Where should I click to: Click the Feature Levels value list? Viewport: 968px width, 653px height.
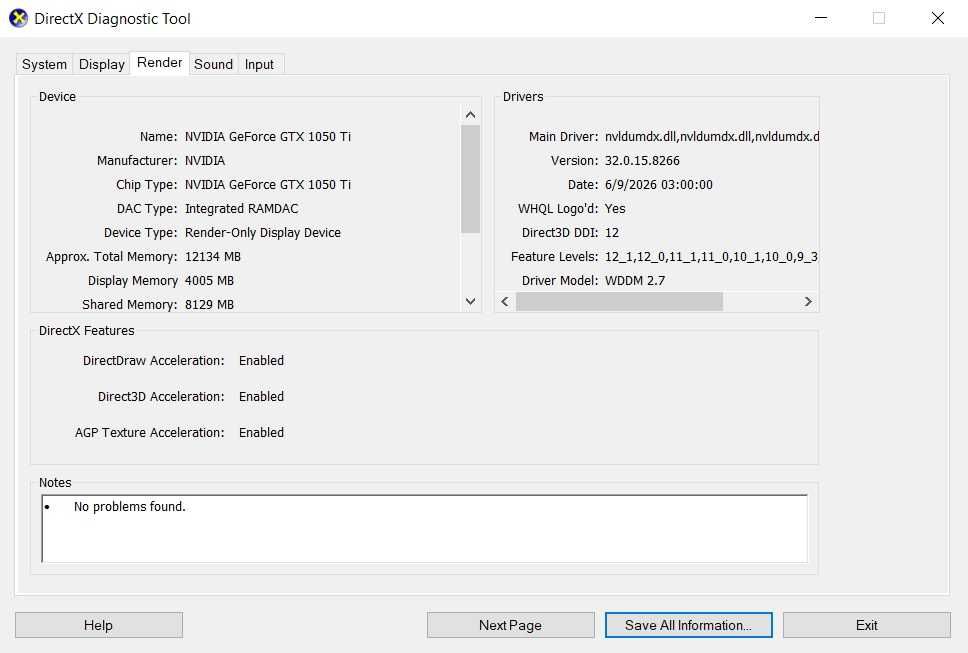coord(711,257)
